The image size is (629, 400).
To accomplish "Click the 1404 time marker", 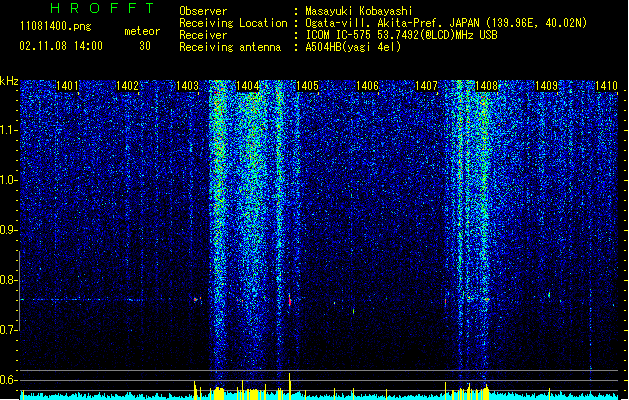I will pos(248,86).
